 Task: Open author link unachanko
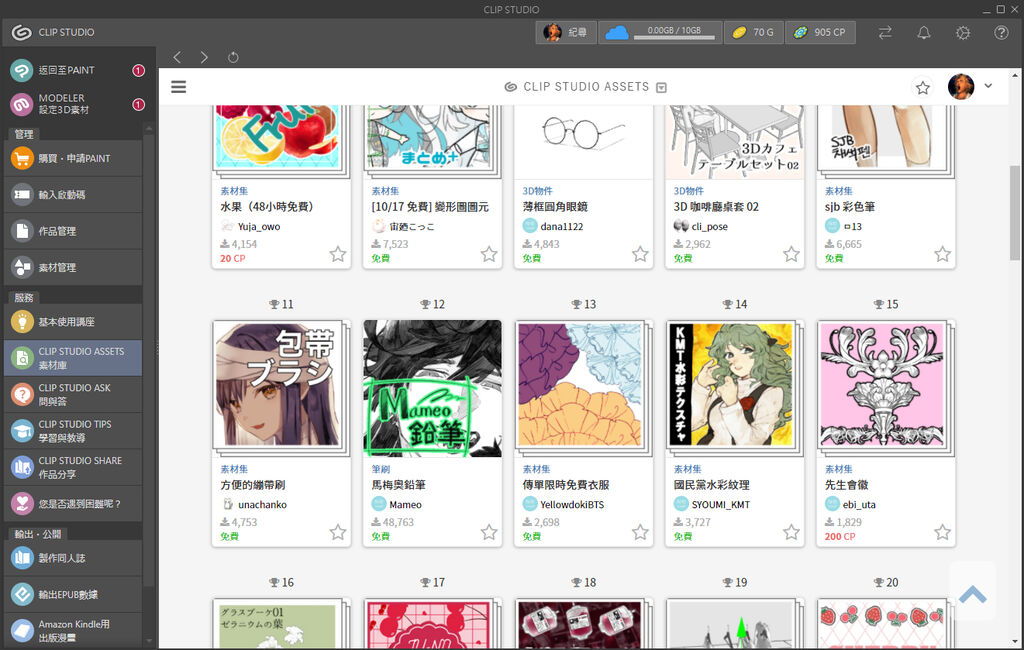pos(262,504)
